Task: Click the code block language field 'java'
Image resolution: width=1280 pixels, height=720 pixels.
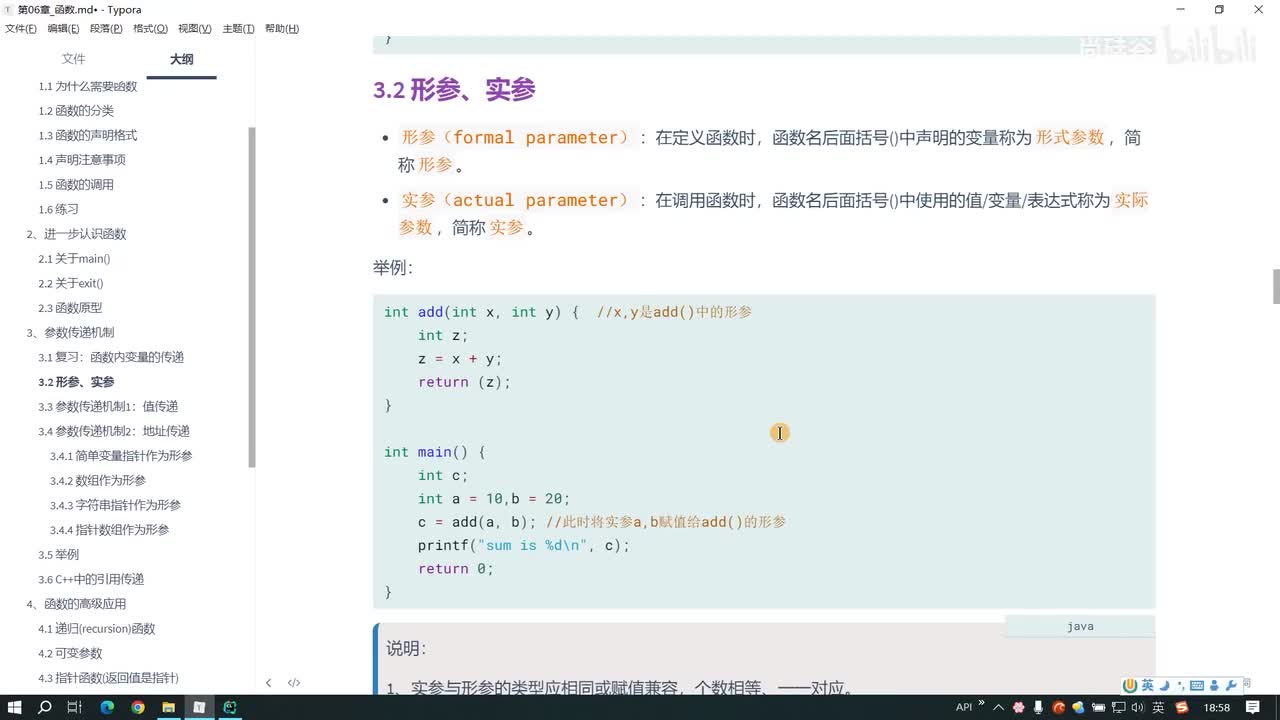Action: point(1080,626)
